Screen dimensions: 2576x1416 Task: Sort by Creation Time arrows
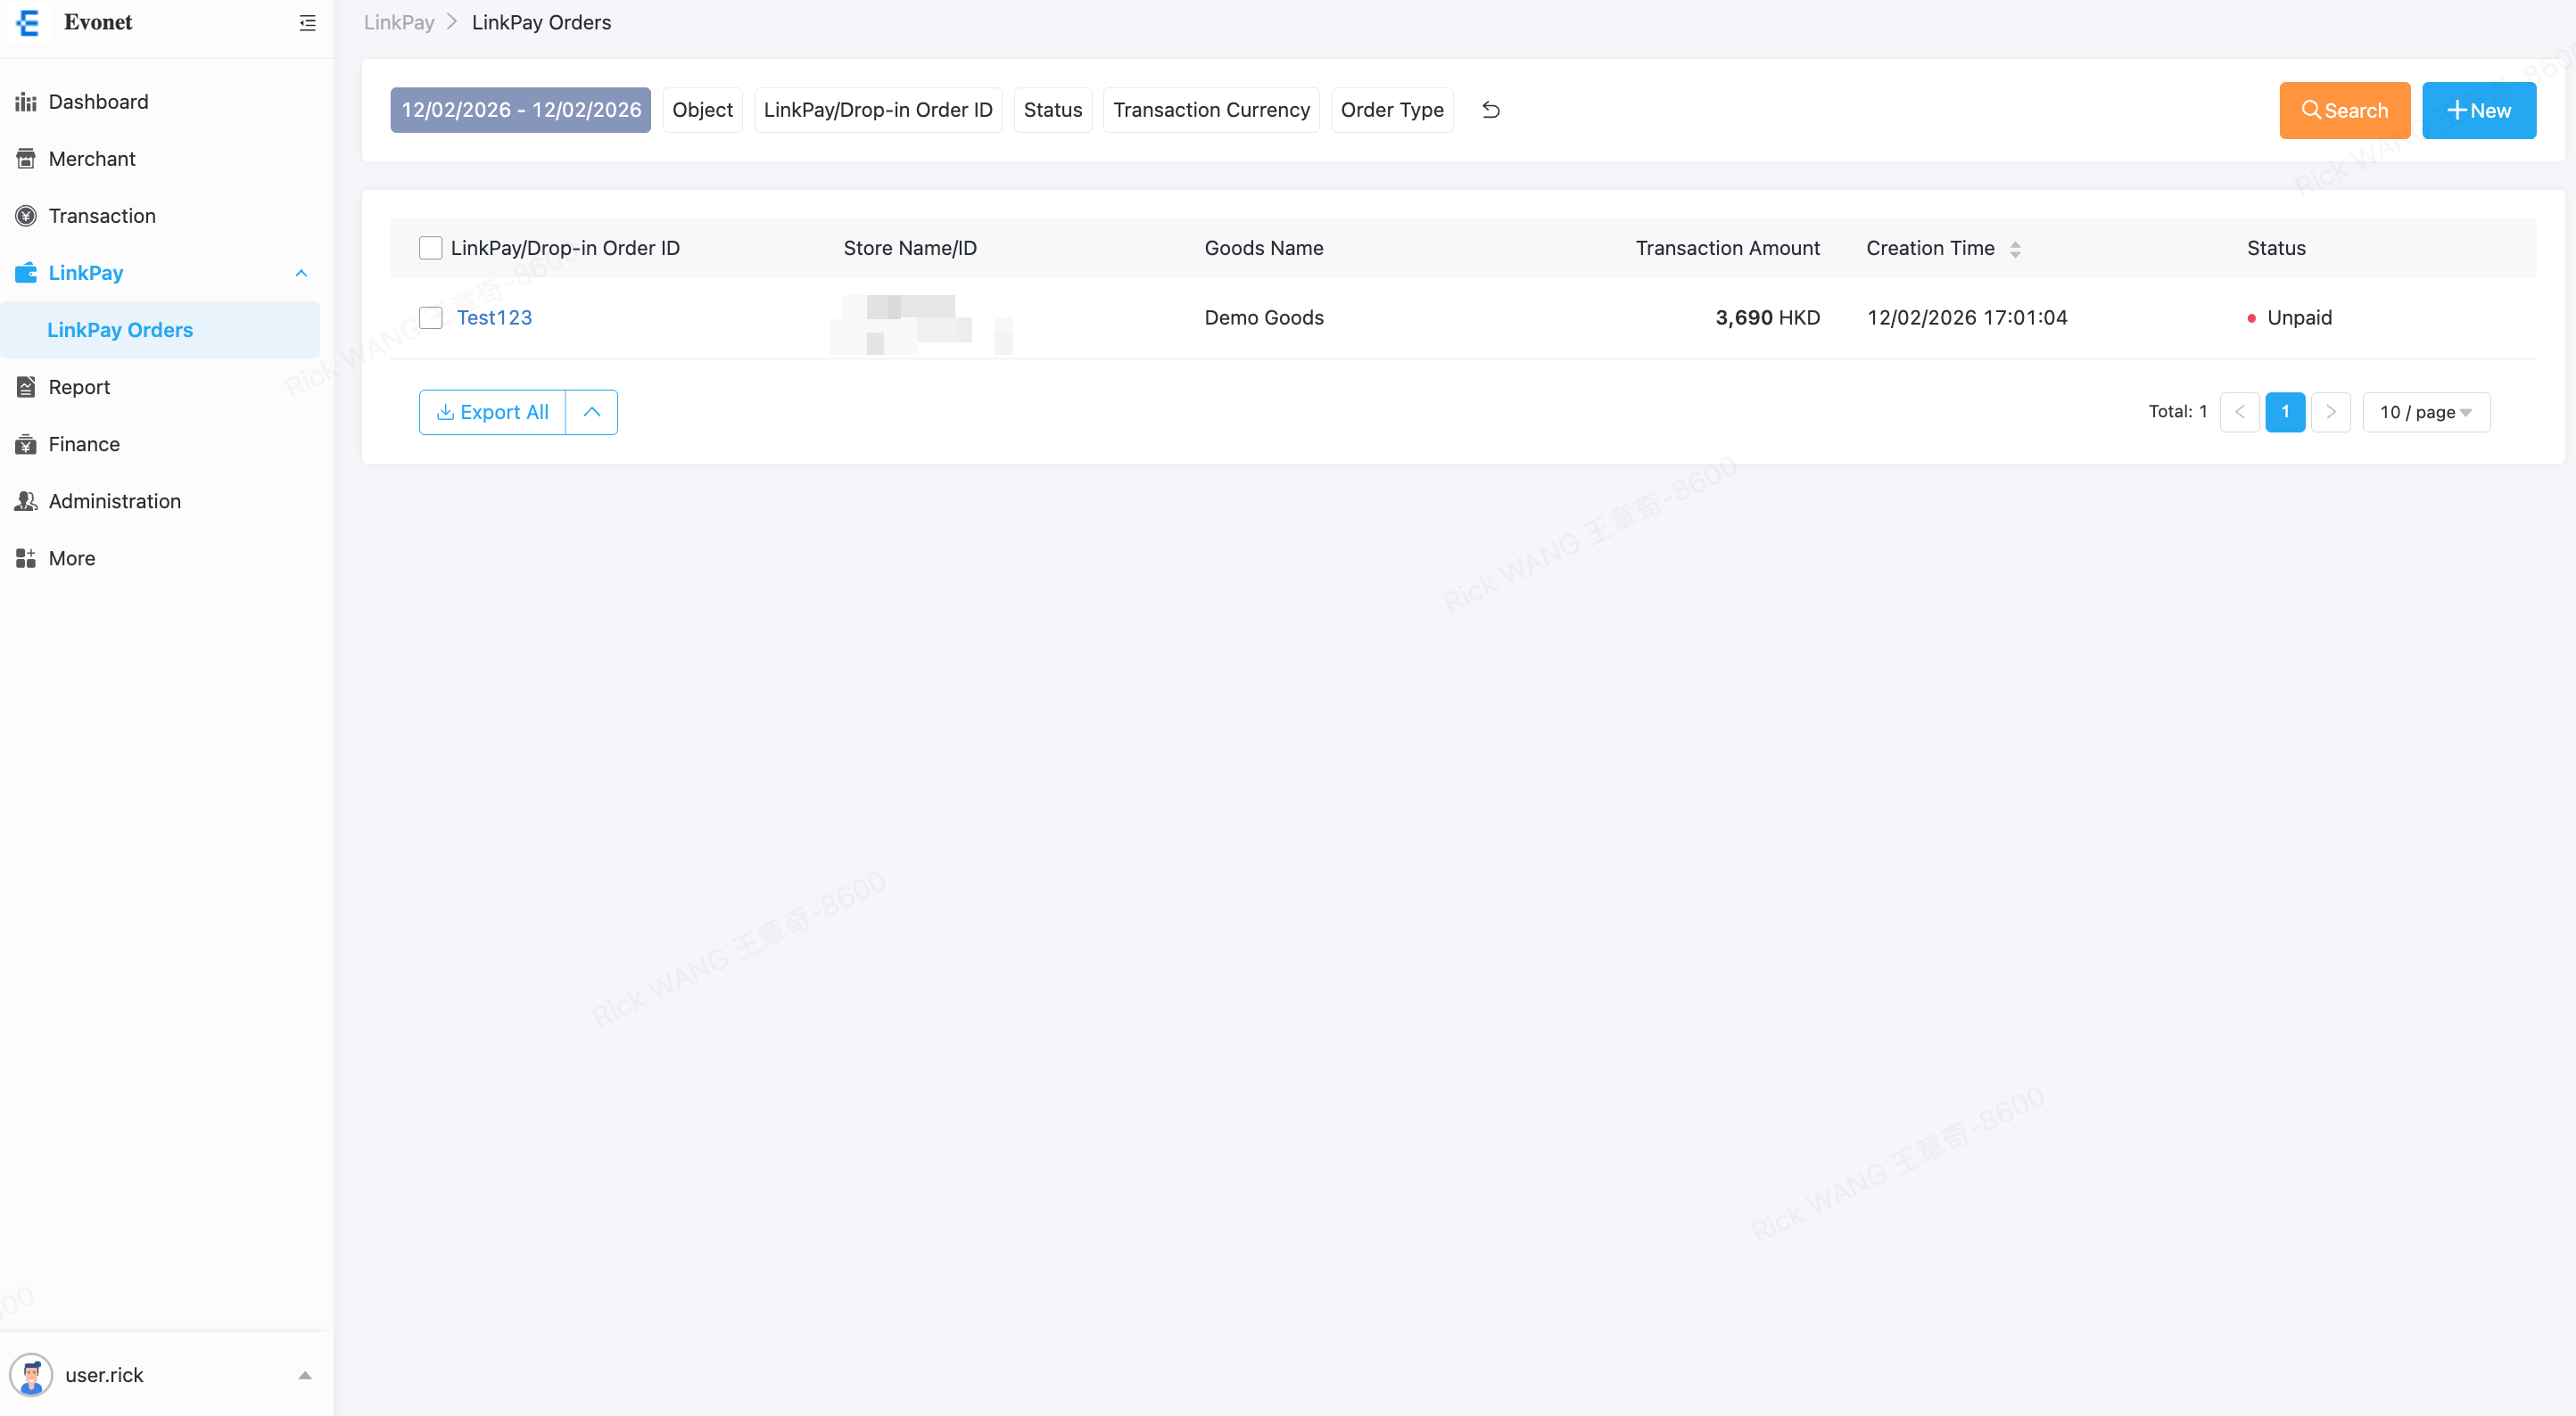click(2015, 249)
